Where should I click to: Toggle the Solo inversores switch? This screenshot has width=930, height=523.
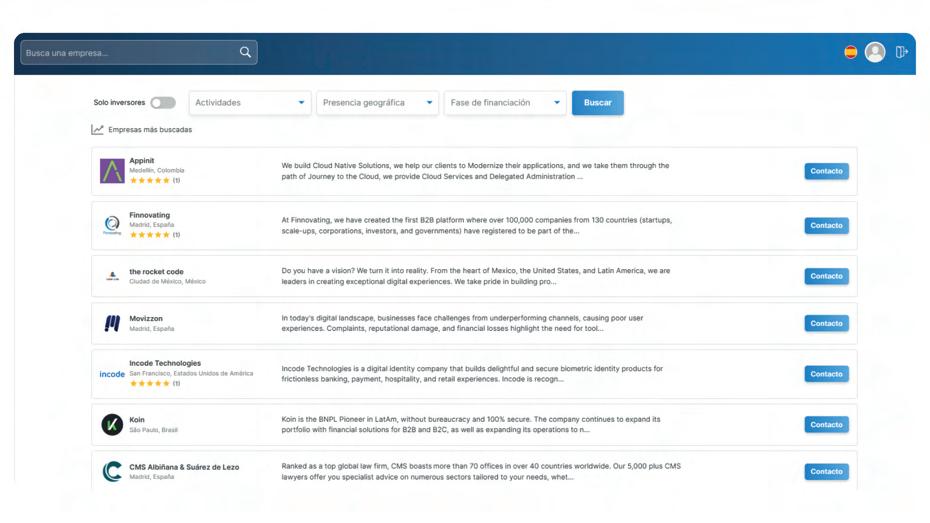click(x=163, y=103)
